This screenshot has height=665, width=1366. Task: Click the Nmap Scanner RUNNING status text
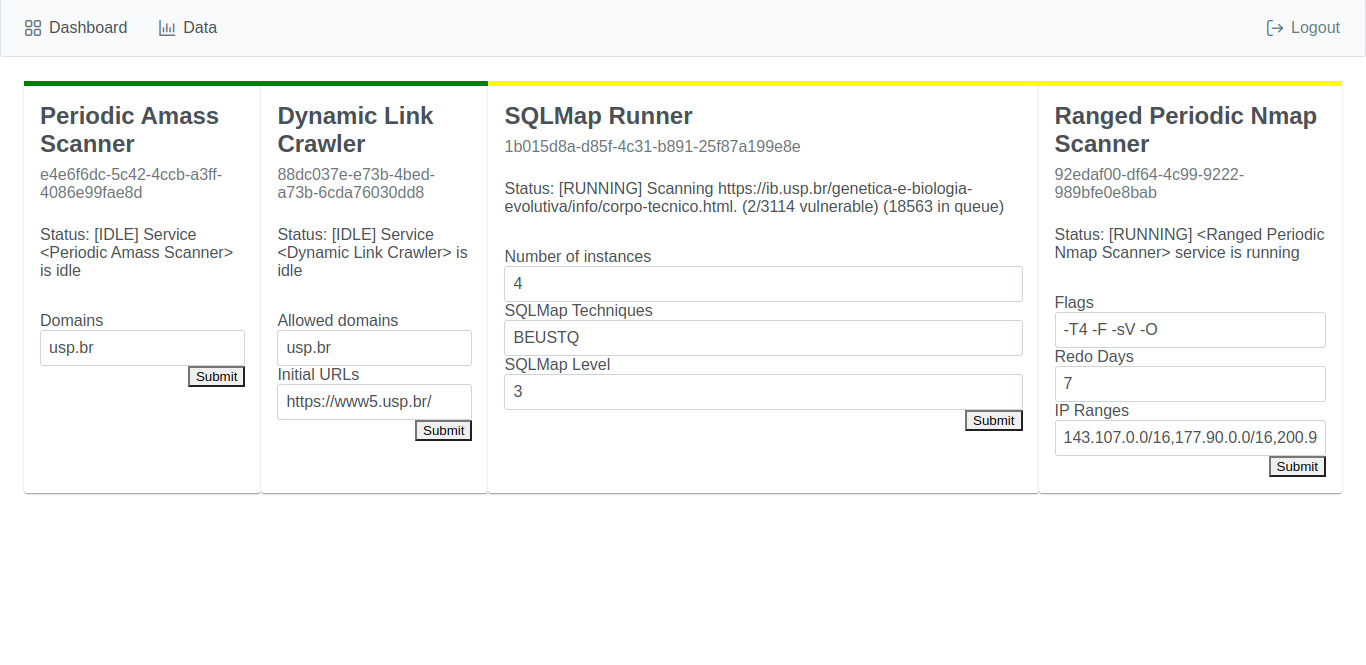pyautogui.click(x=1189, y=243)
